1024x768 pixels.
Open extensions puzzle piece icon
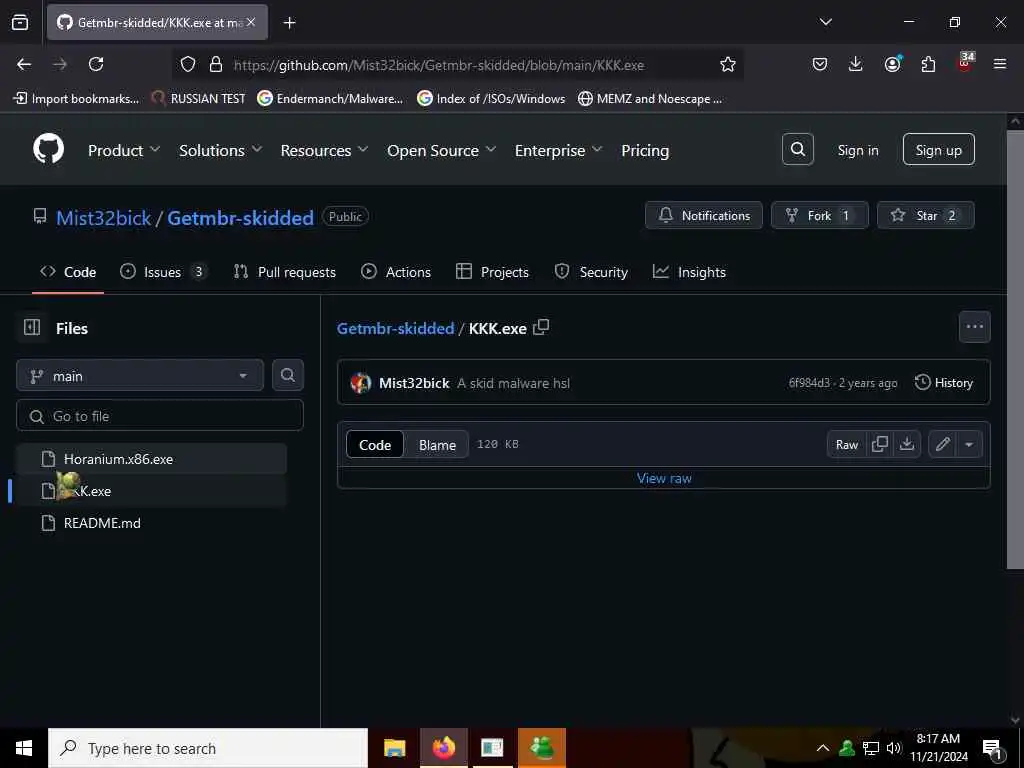928,64
